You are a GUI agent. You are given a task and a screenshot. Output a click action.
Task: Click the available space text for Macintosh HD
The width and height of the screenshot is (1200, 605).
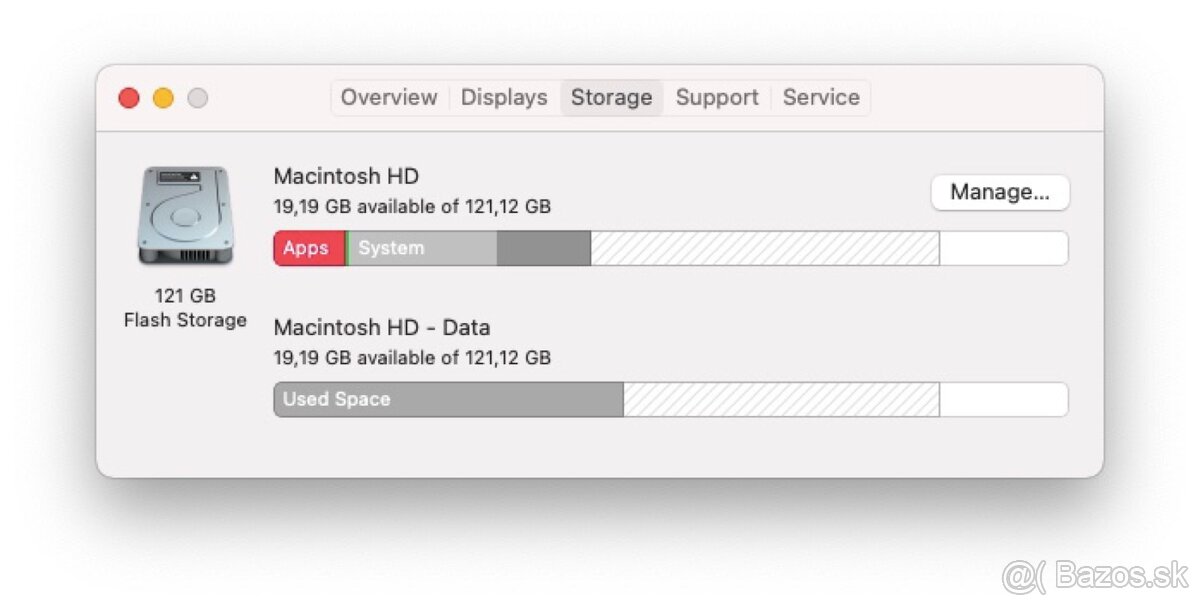tap(412, 207)
